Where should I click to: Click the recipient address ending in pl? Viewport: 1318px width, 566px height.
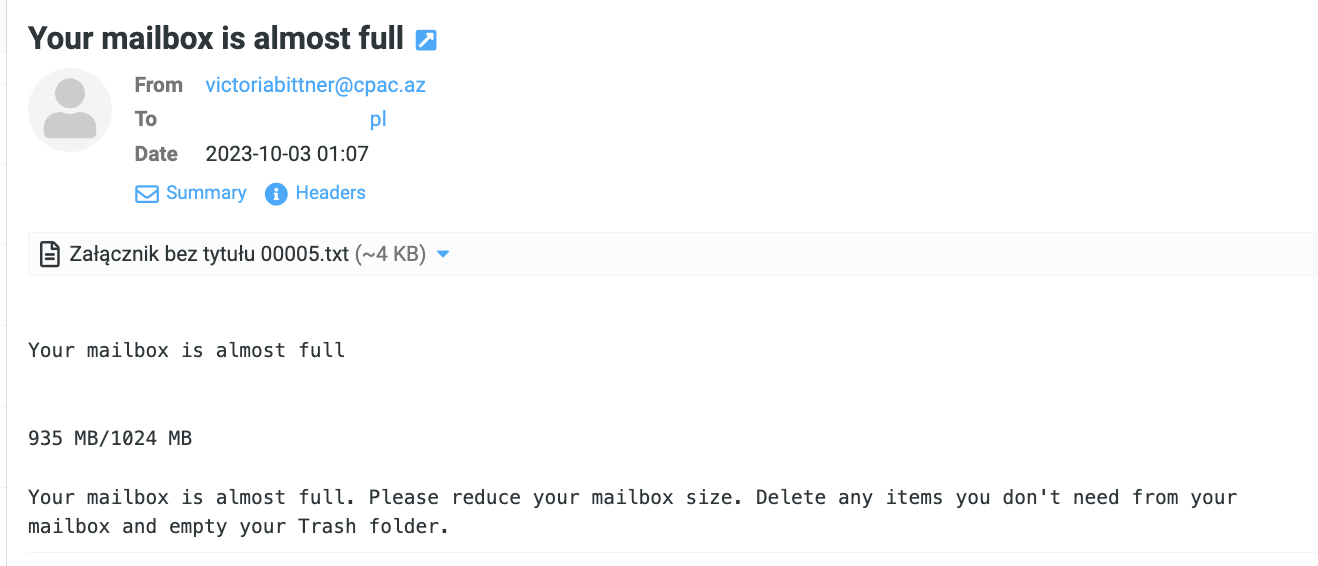click(x=378, y=120)
